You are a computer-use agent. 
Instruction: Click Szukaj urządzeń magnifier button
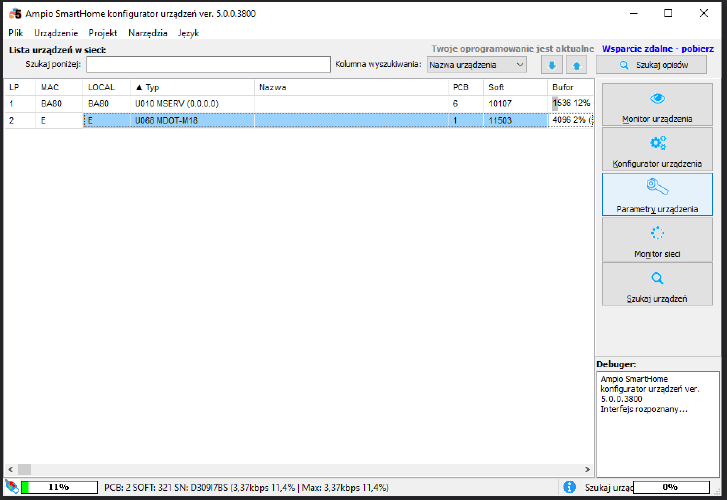coord(657,284)
